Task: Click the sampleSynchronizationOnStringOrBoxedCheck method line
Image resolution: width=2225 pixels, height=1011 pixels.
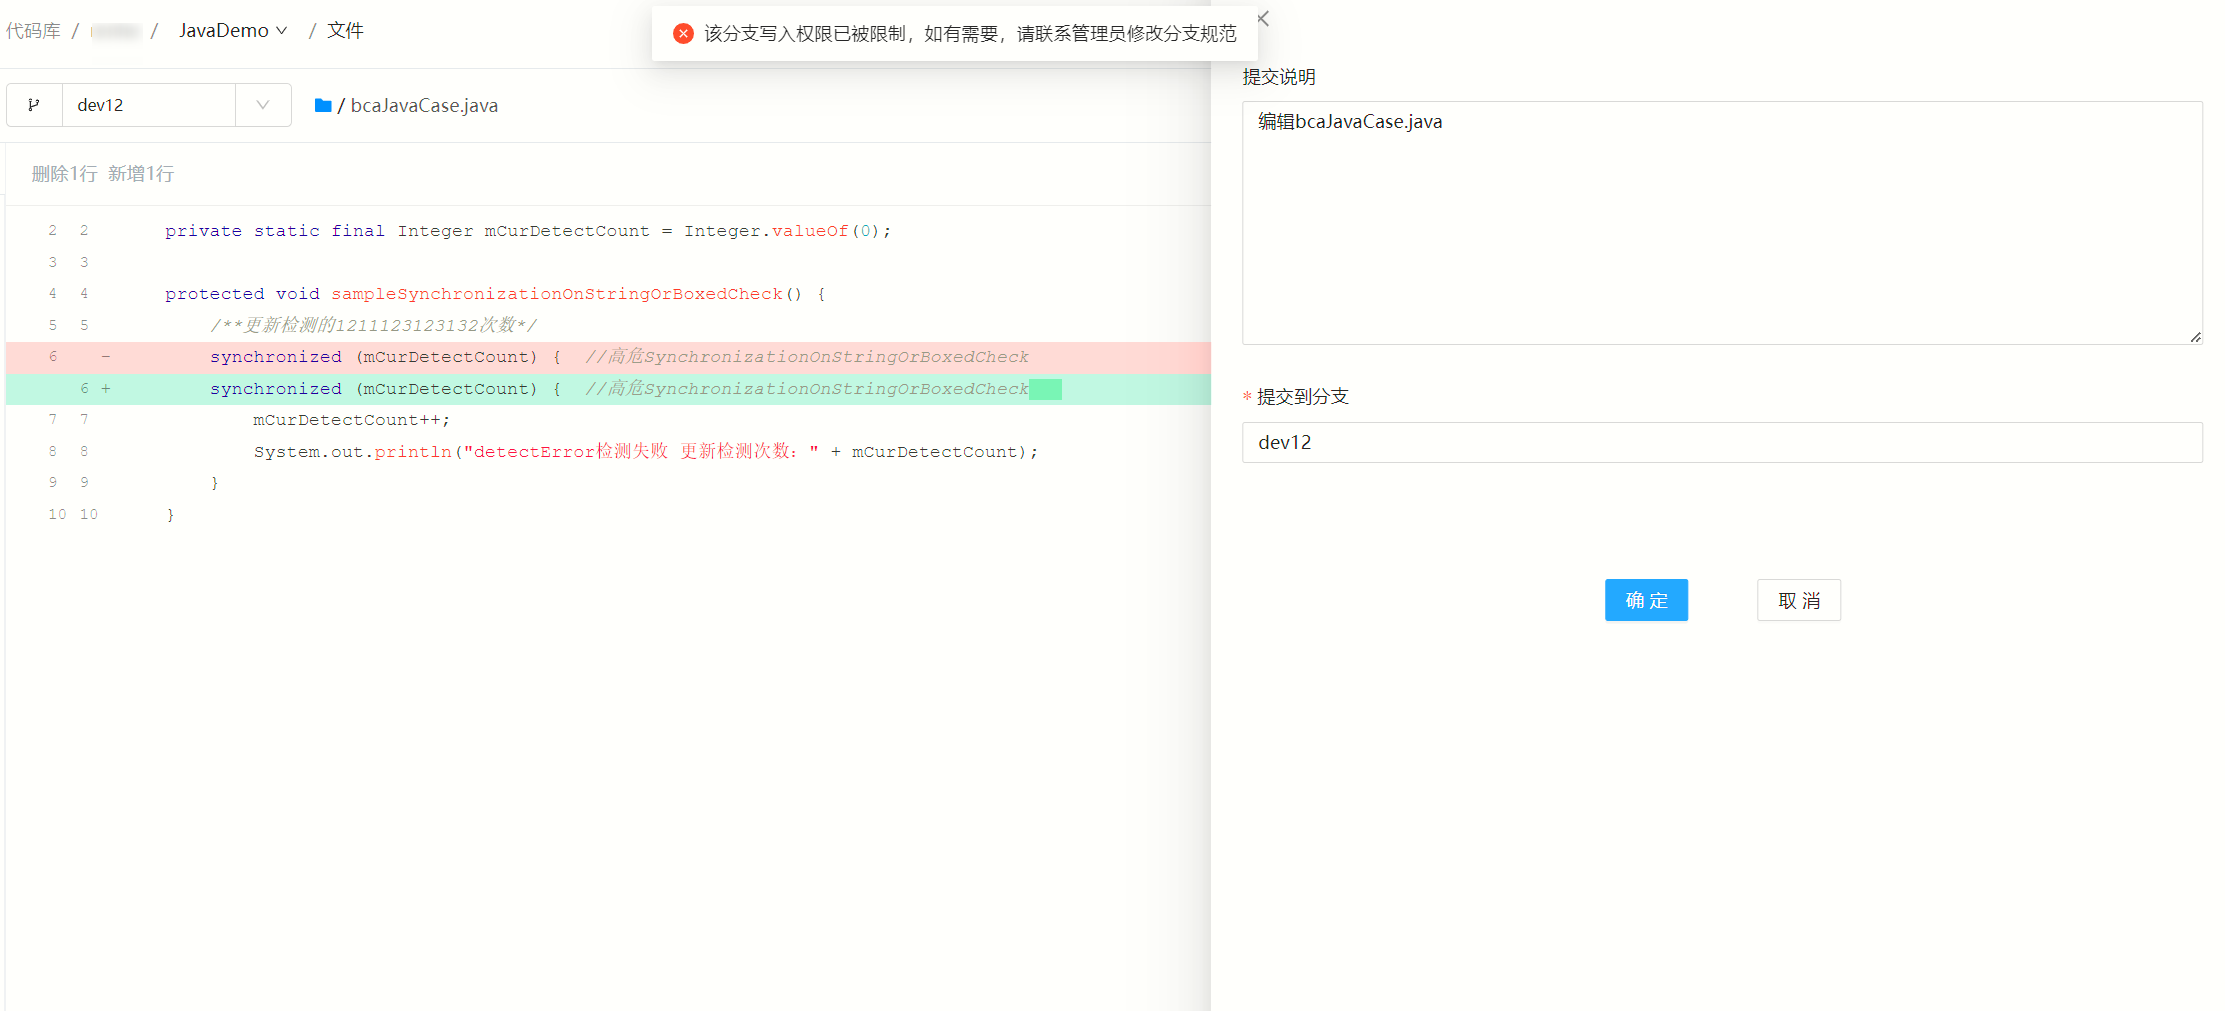Action: point(495,294)
